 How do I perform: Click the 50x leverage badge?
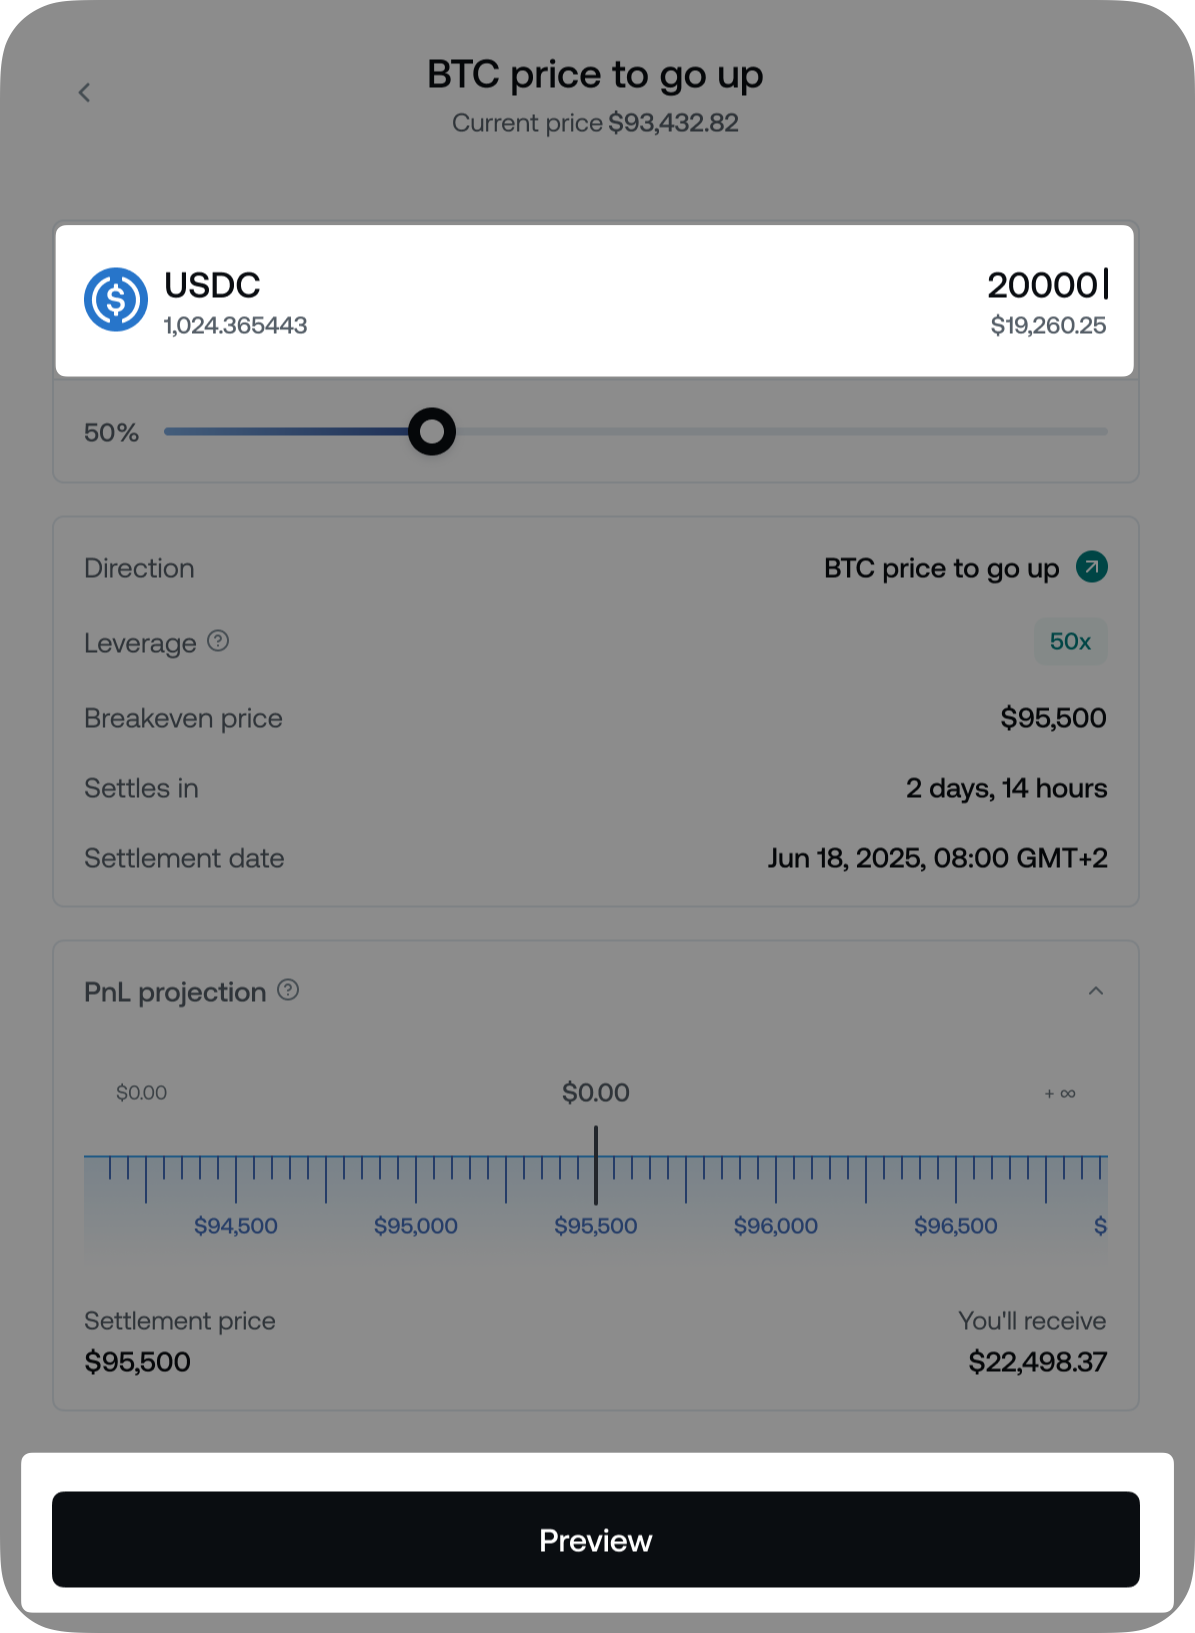(x=1070, y=642)
